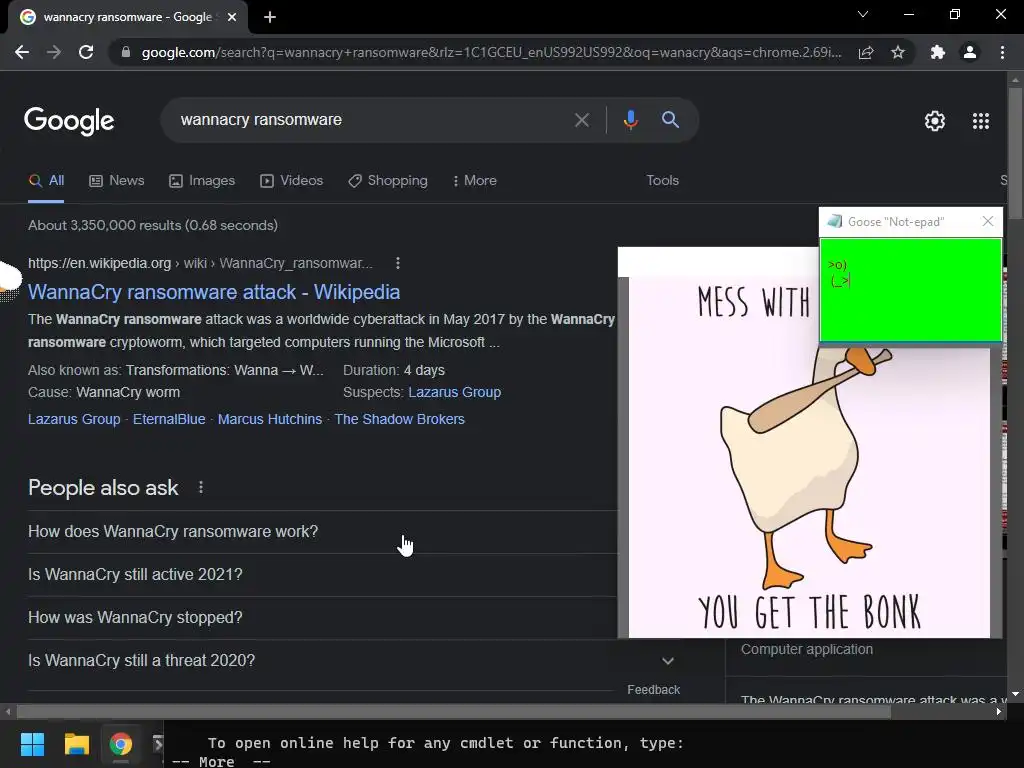Expand How does WannaCry ransomware work
Screen dimensions: 1024x768
coord(322,532)
